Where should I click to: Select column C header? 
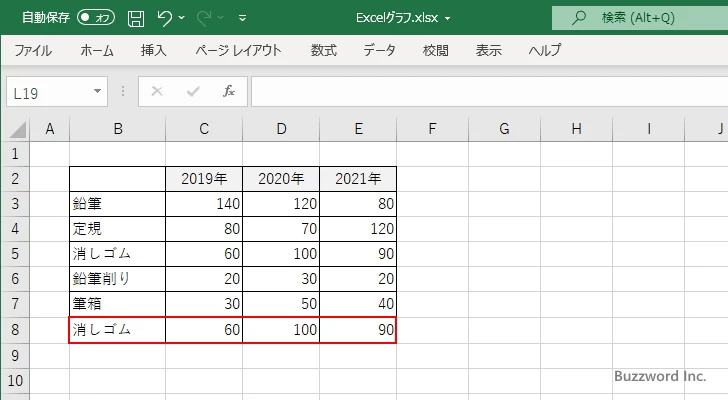click(x=204, y=129)
